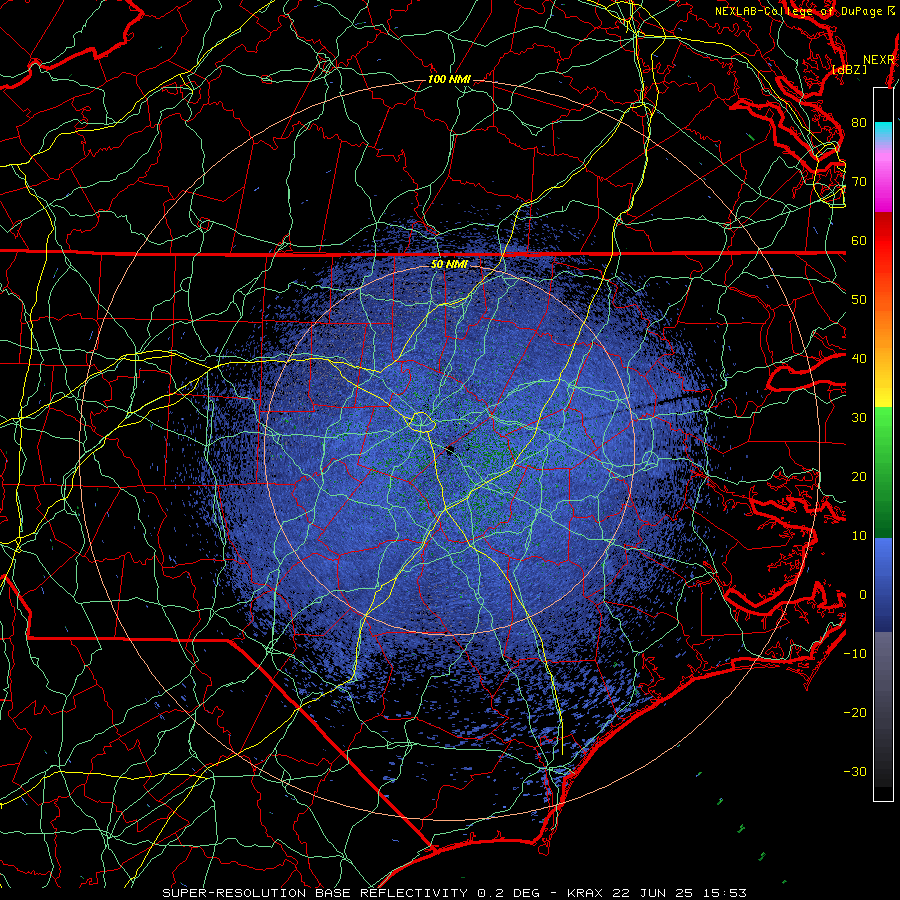This screenshot has height=900, width=900.
Task: Click the "[dBZ]" unit label
Action: 849,70
